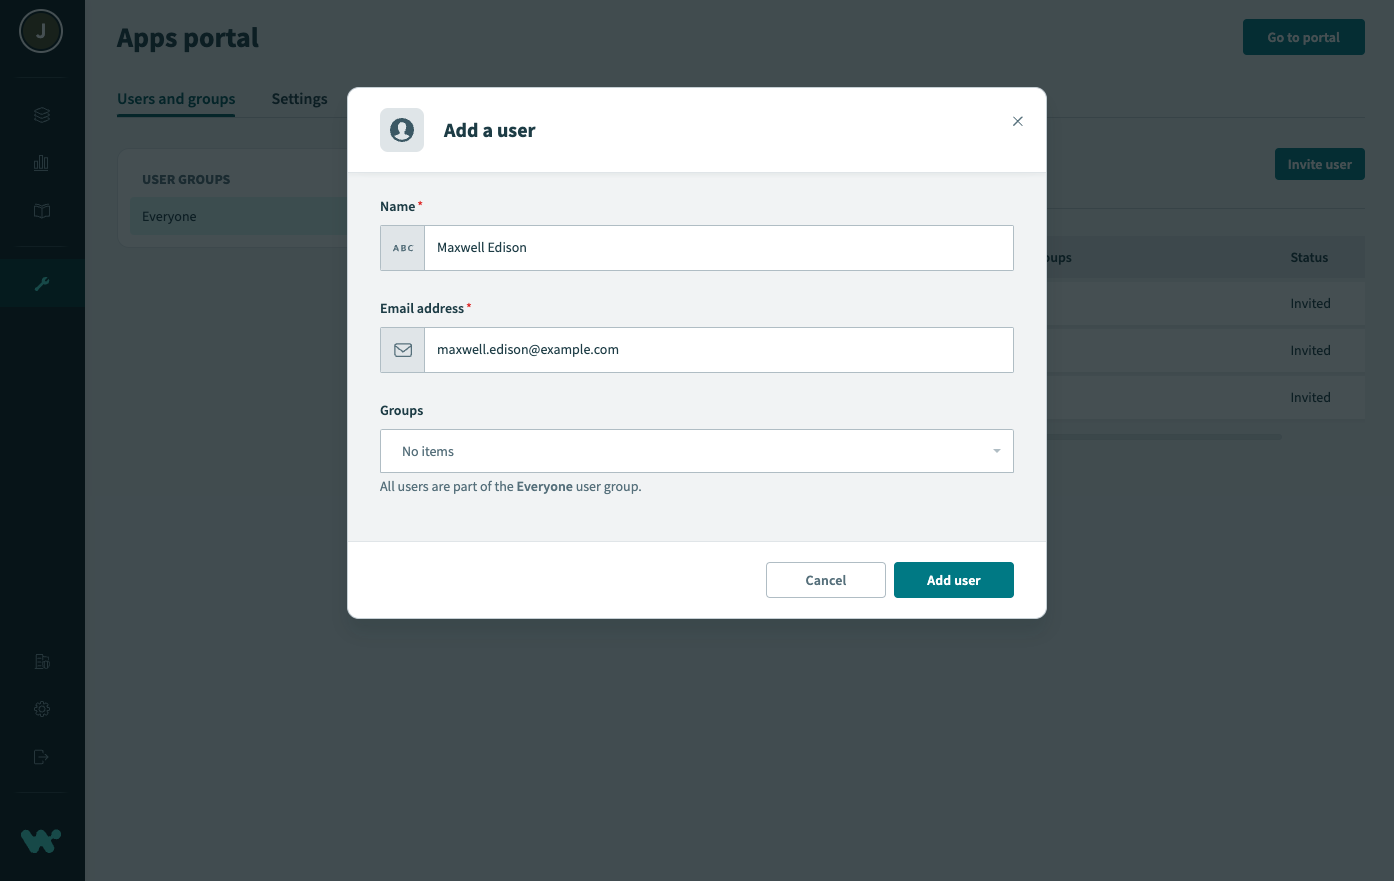
Task: Click the logo at sidebar bottom
Action: point(41,841)
